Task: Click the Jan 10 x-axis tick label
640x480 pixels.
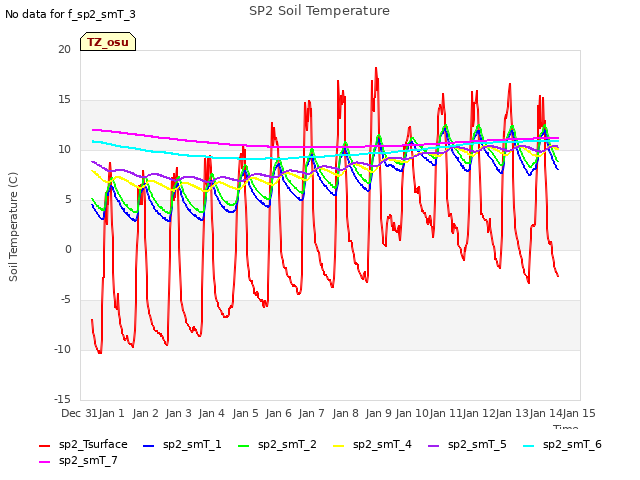Action: [412, 413]
